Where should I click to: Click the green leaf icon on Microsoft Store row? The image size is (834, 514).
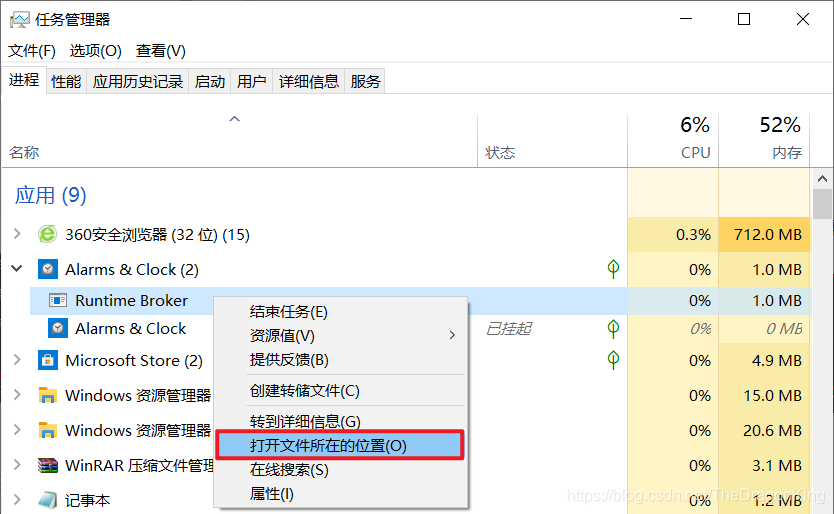[x=613, y=360]
